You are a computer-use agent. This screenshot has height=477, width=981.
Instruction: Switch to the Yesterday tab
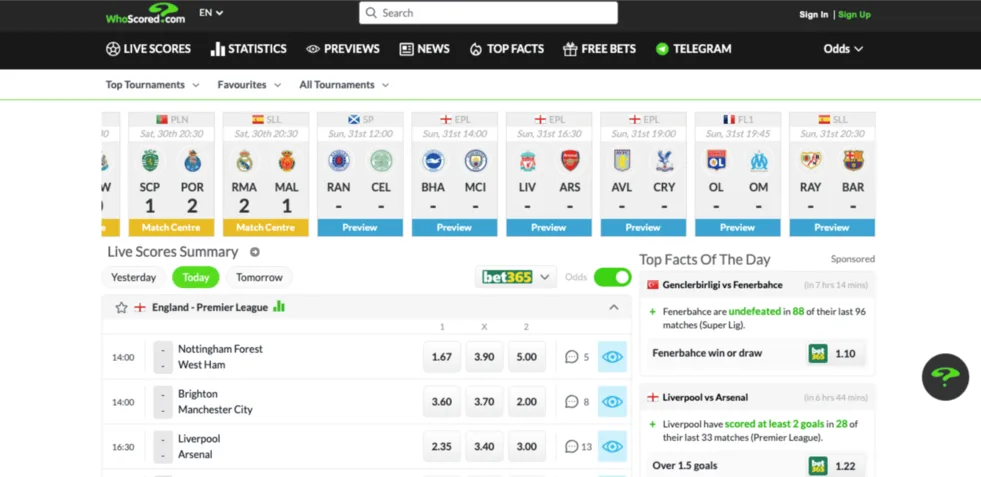[x=133, y=277]
